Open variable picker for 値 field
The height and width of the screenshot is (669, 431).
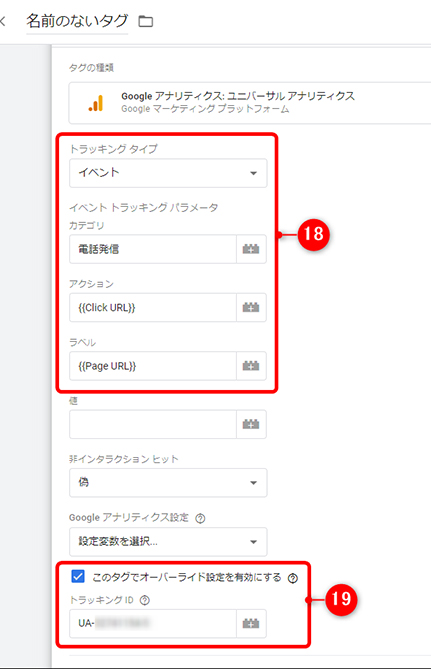[x=251, y=424]
